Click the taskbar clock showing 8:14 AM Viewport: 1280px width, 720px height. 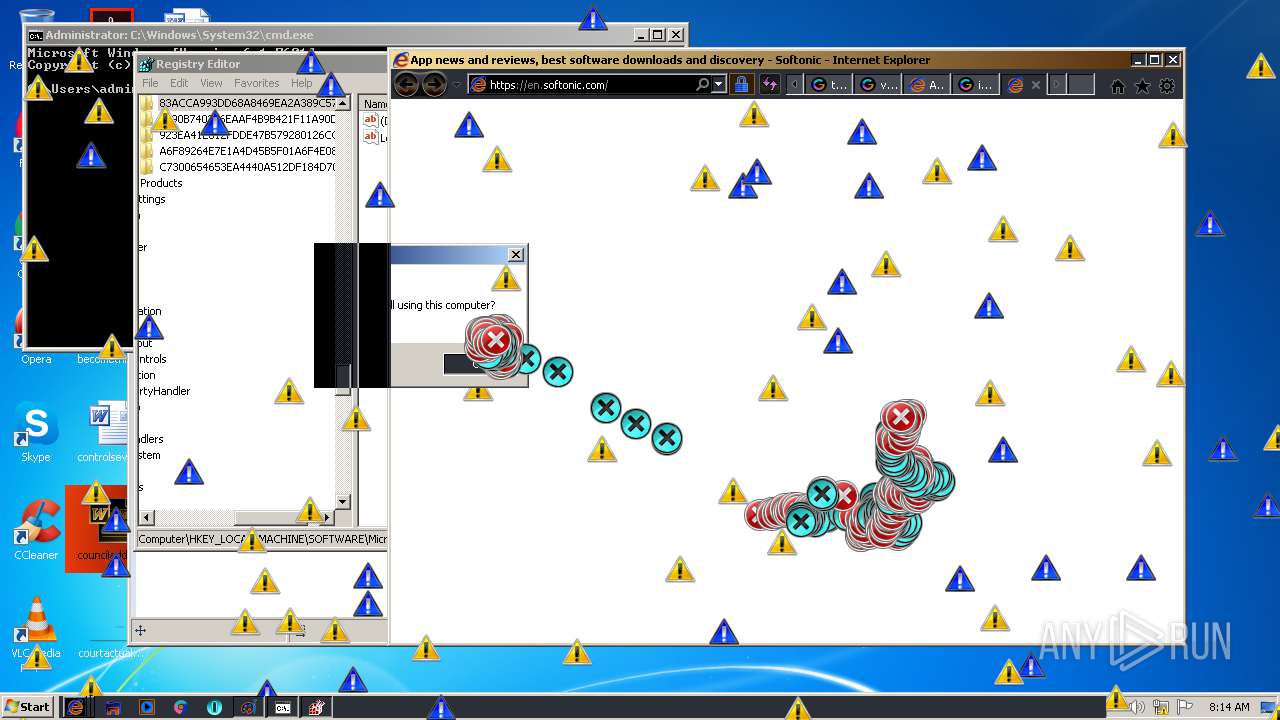point(1229,707)
